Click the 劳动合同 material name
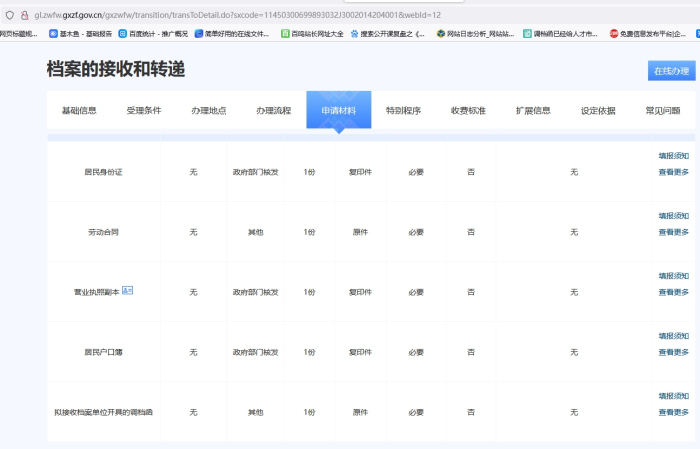The width and height of the screenshot is (700, 449). (x=103, y=232)
